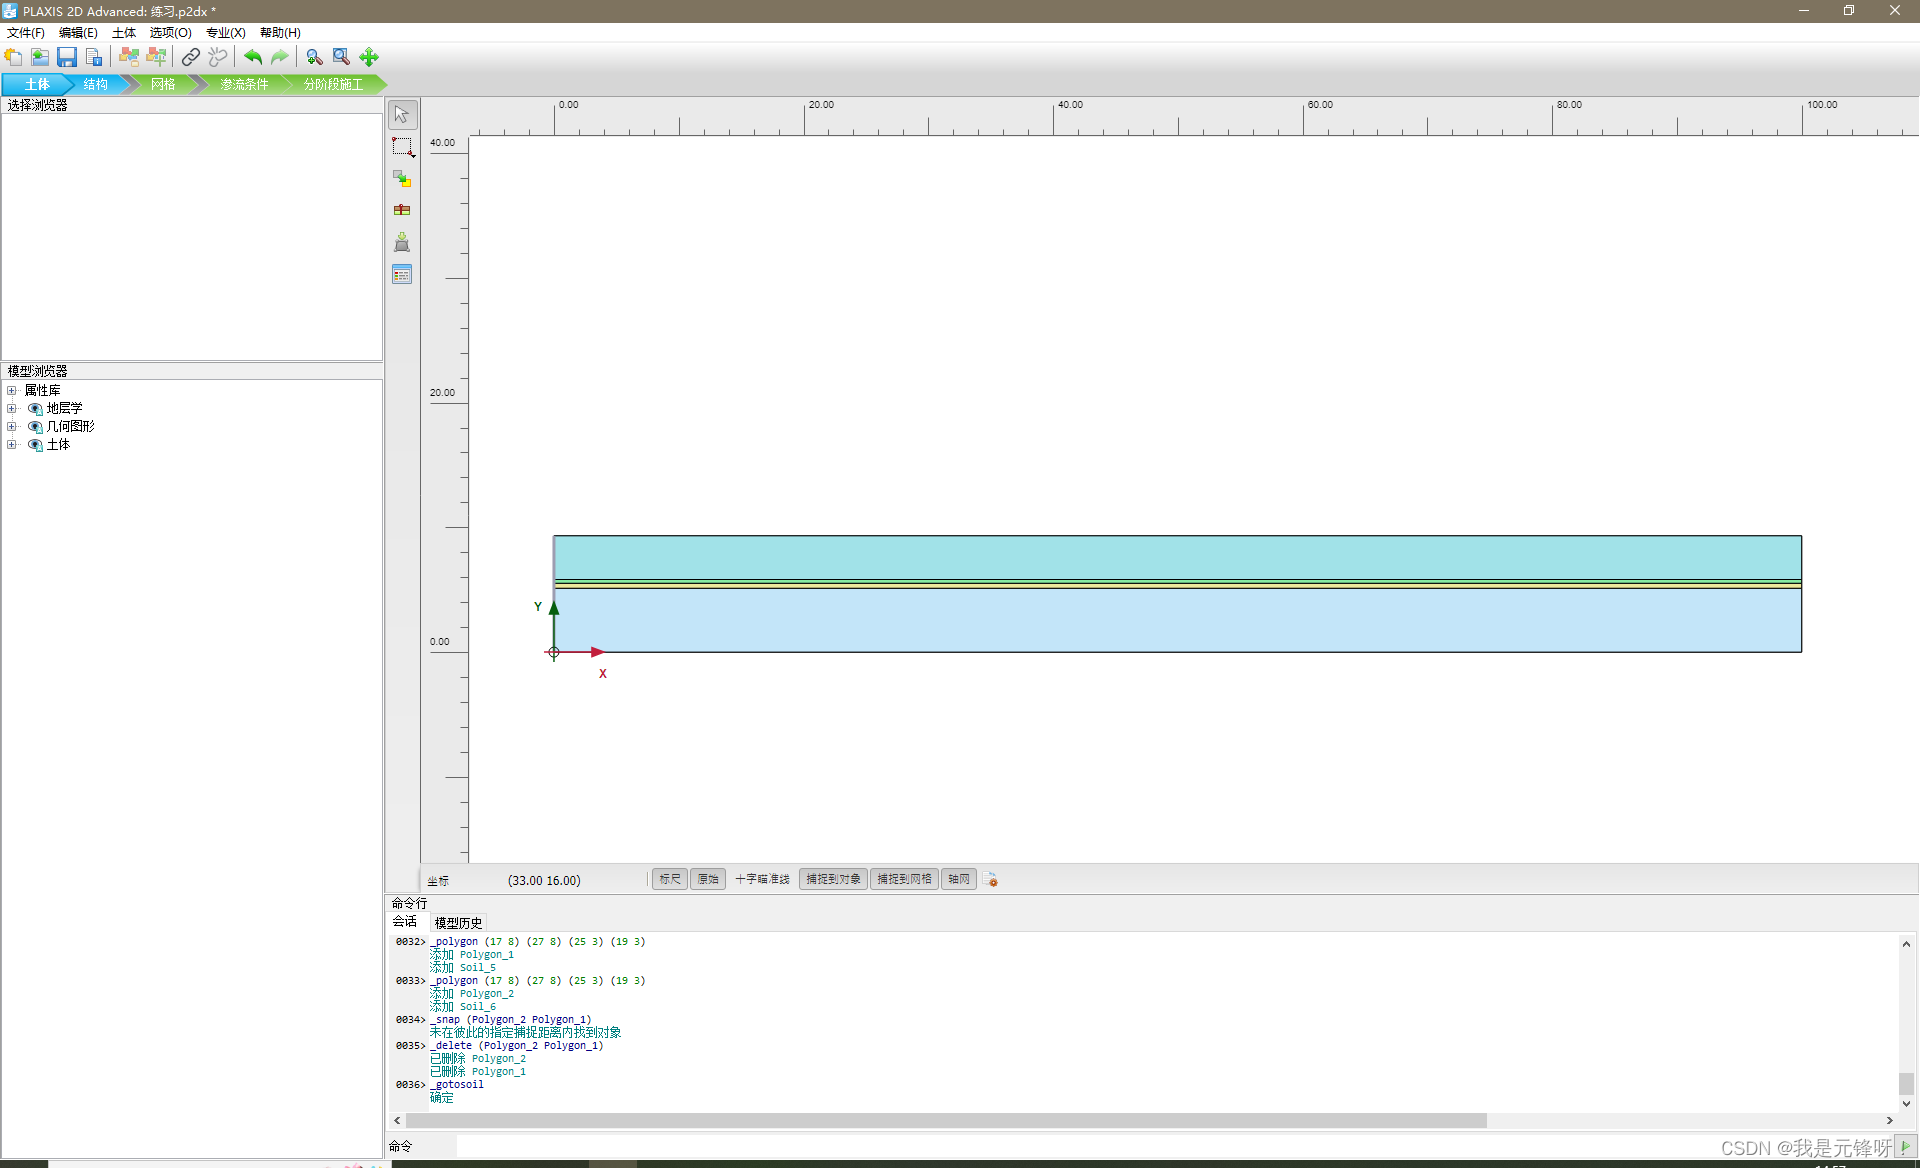
Task: Click the link objects chain icon
Action: click(x=190, y=57)
